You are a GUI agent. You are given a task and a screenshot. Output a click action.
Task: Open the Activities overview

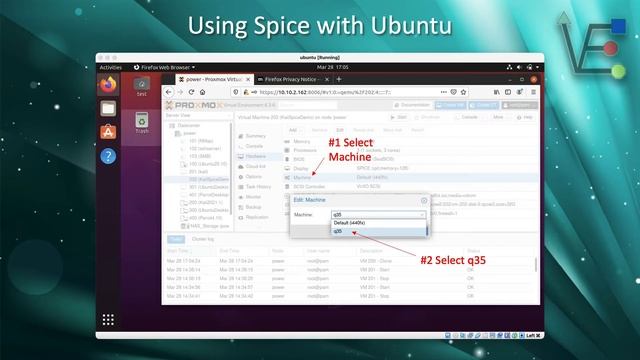point(111,67)
